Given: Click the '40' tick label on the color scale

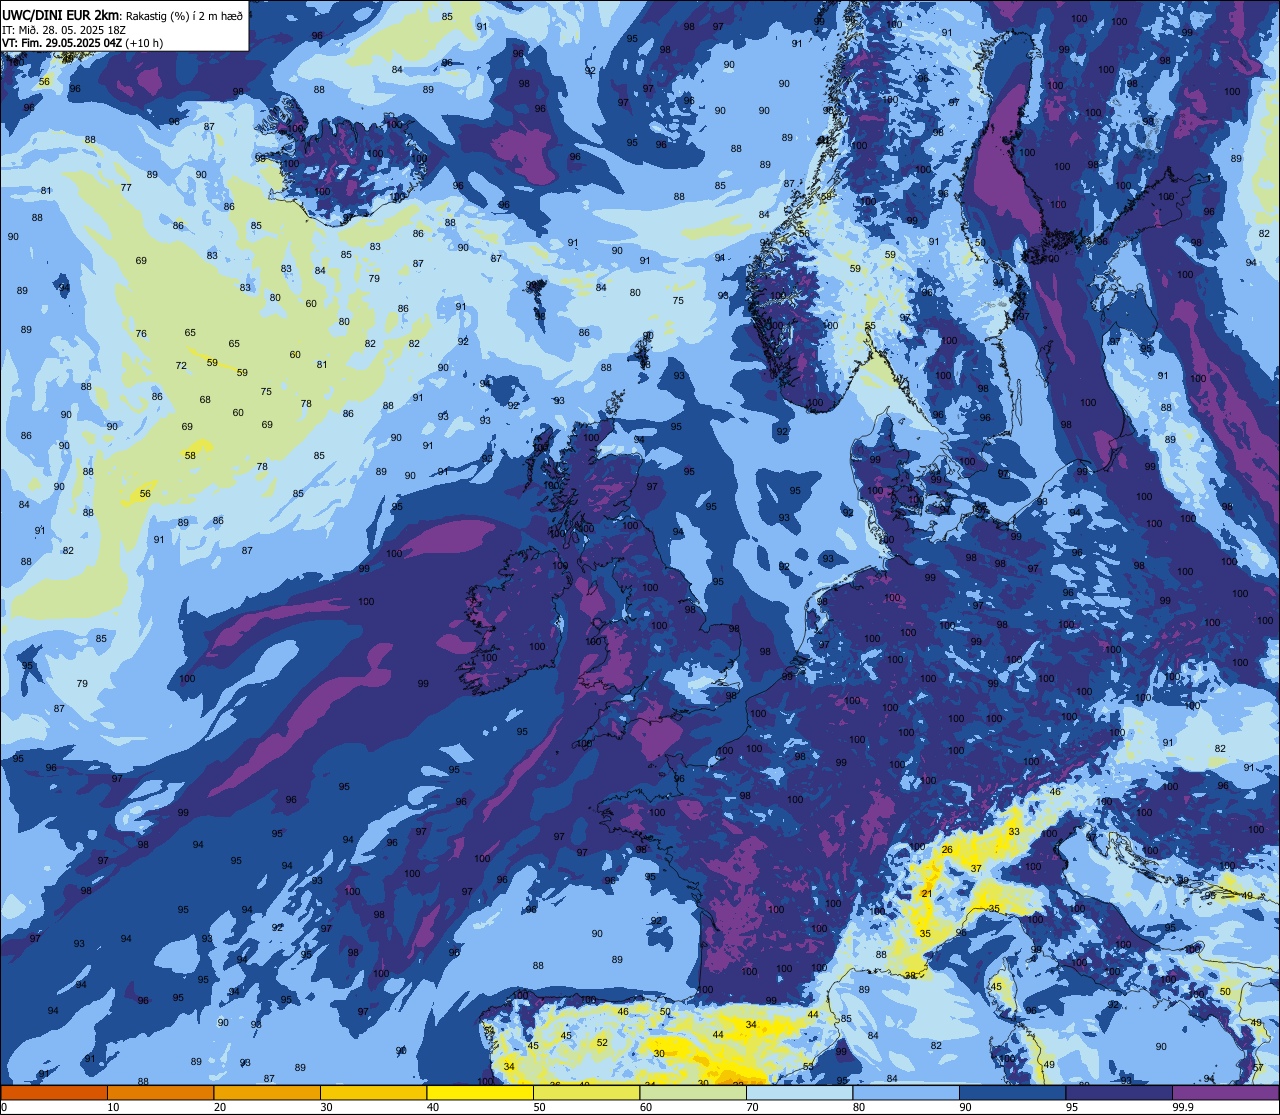Looking at the screenshot, I should (433, 1107).
